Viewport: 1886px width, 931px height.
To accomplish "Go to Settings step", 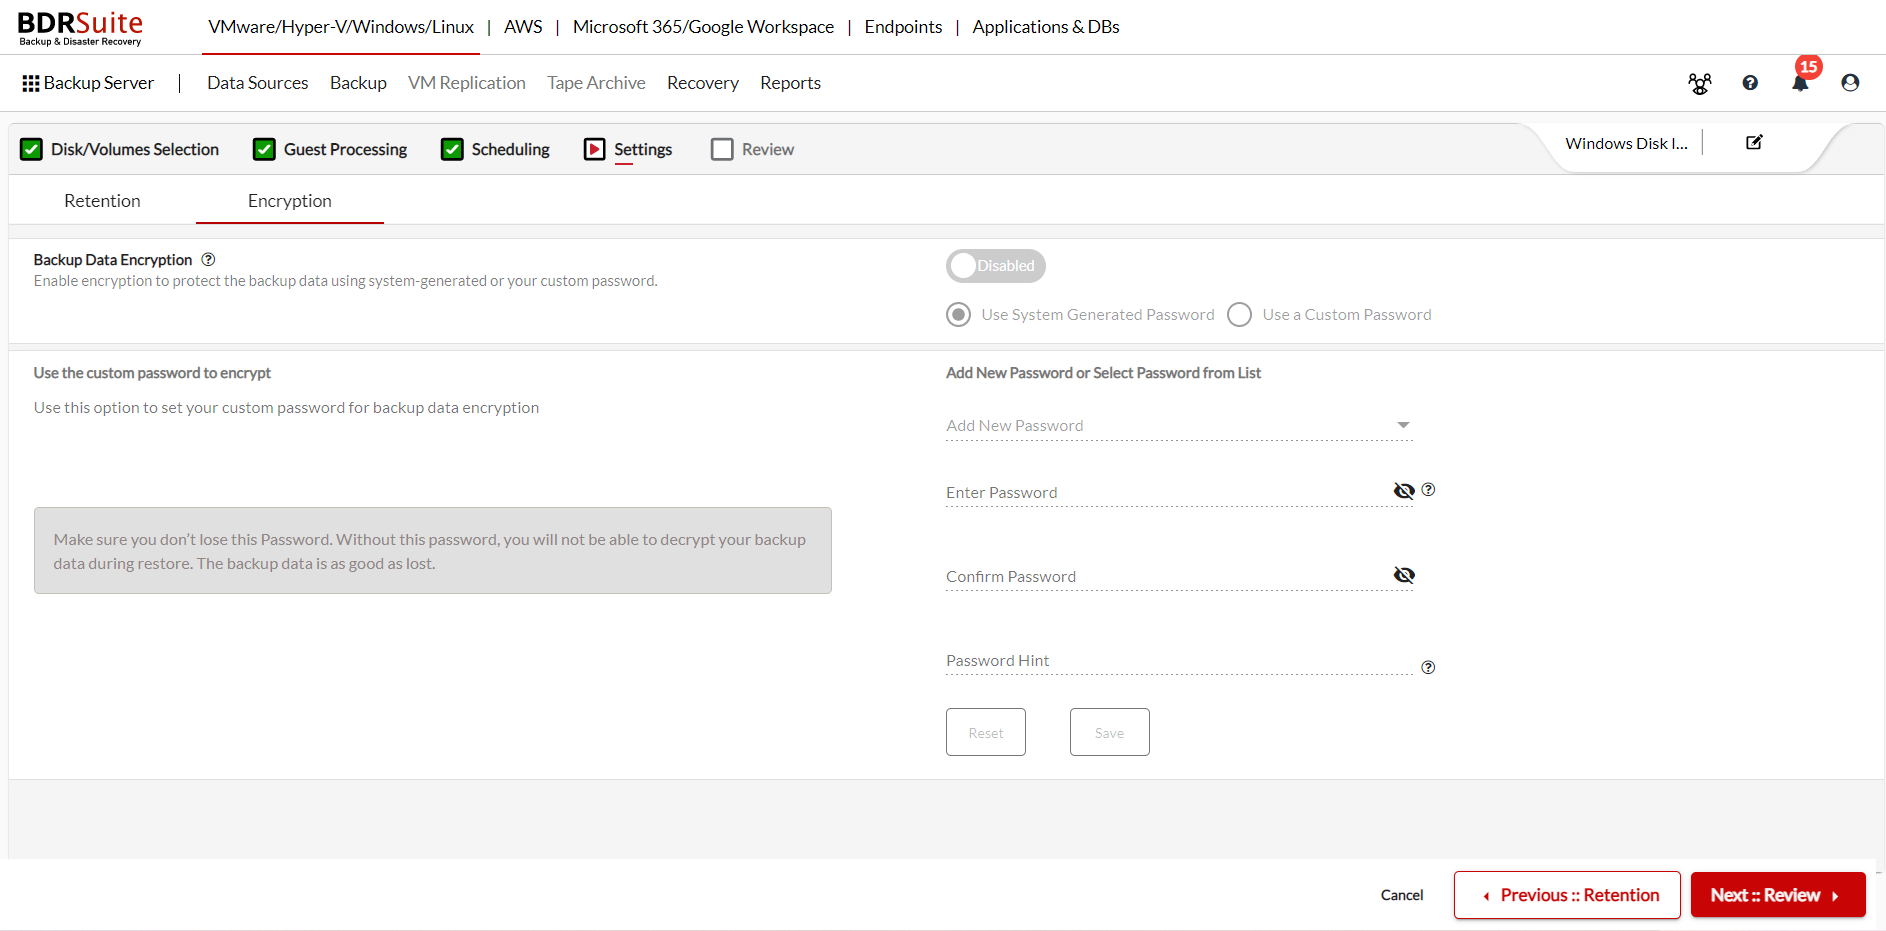I will point(628,150).
